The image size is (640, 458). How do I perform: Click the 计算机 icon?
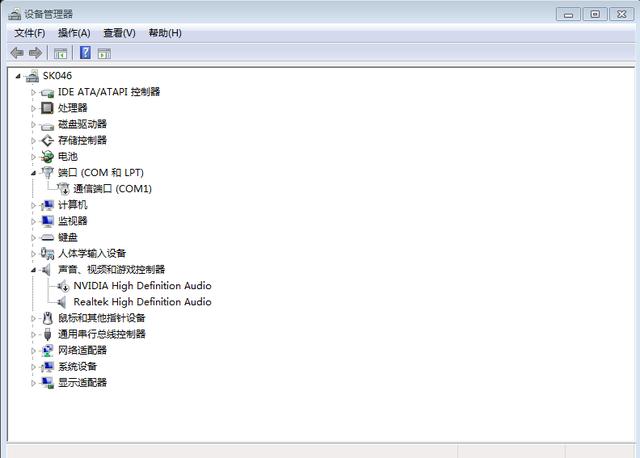click(47, 205)
